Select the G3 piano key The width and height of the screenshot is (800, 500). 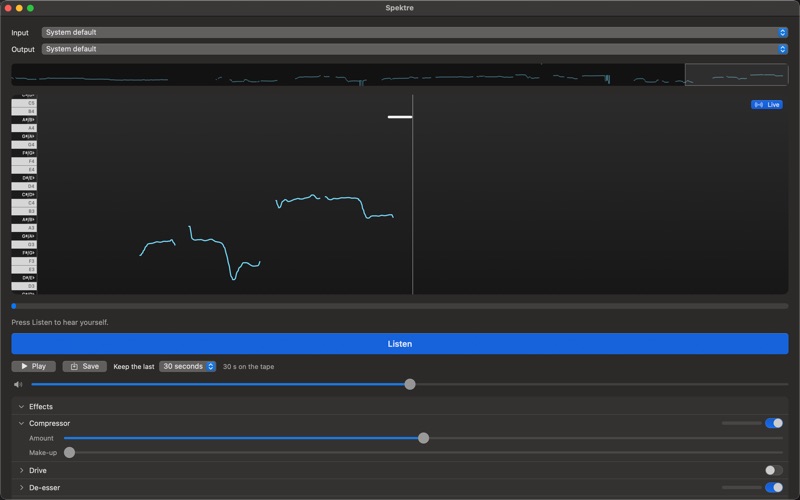click(x=24, y=244)
